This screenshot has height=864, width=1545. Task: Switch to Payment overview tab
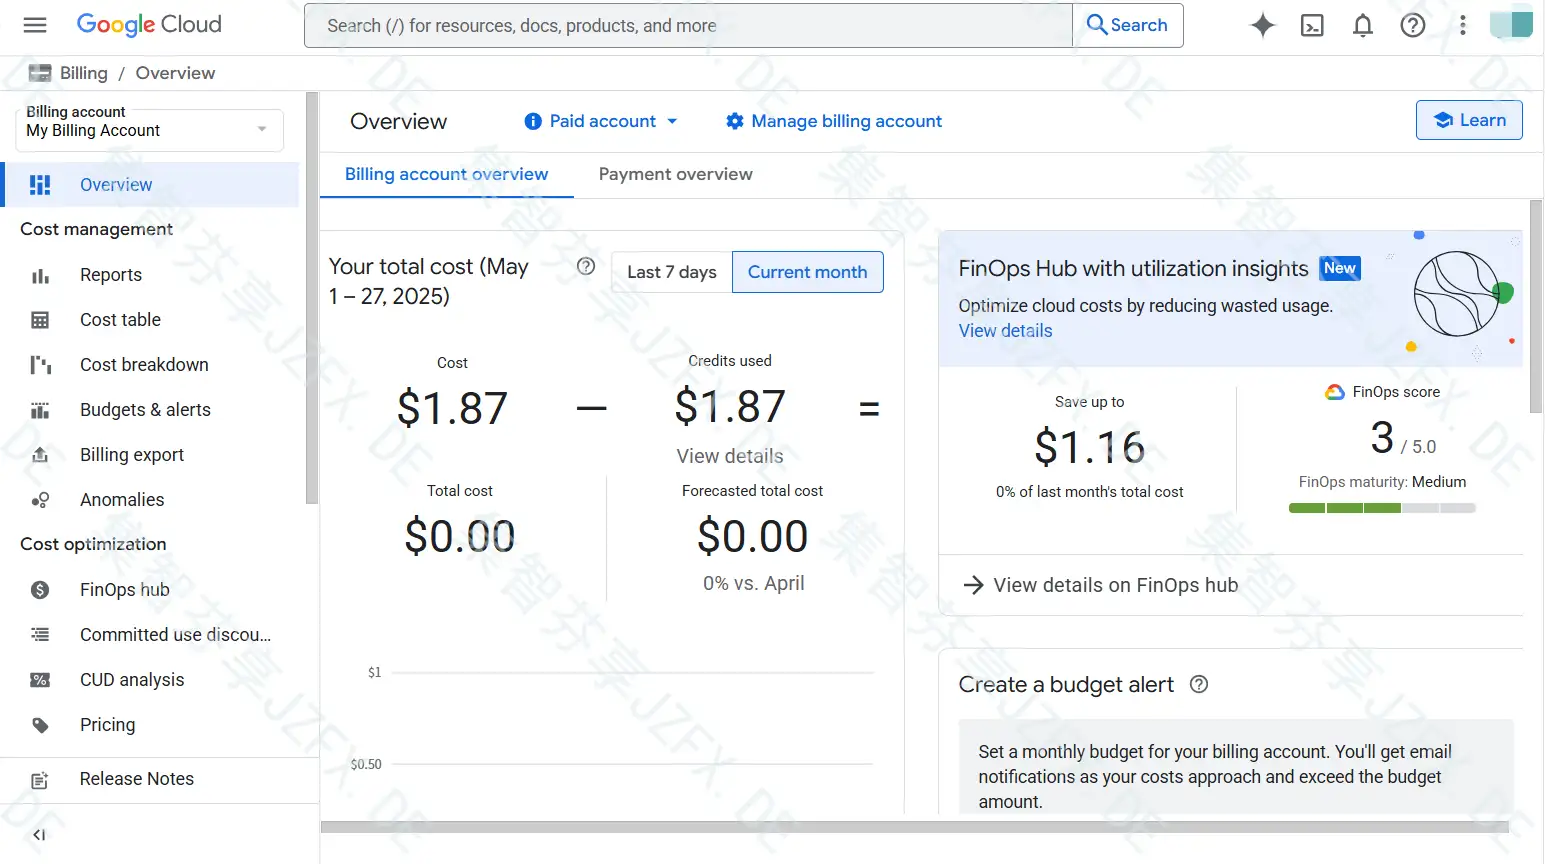675,174
